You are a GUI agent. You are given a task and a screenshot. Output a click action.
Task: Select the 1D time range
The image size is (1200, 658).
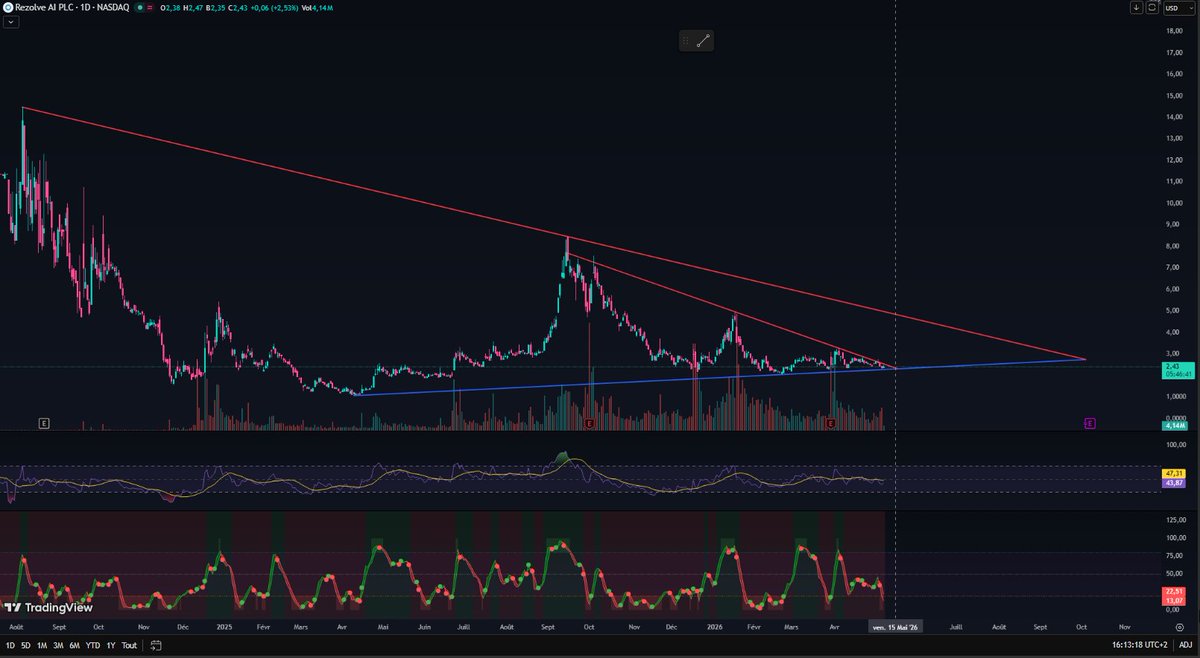point(10,646)
